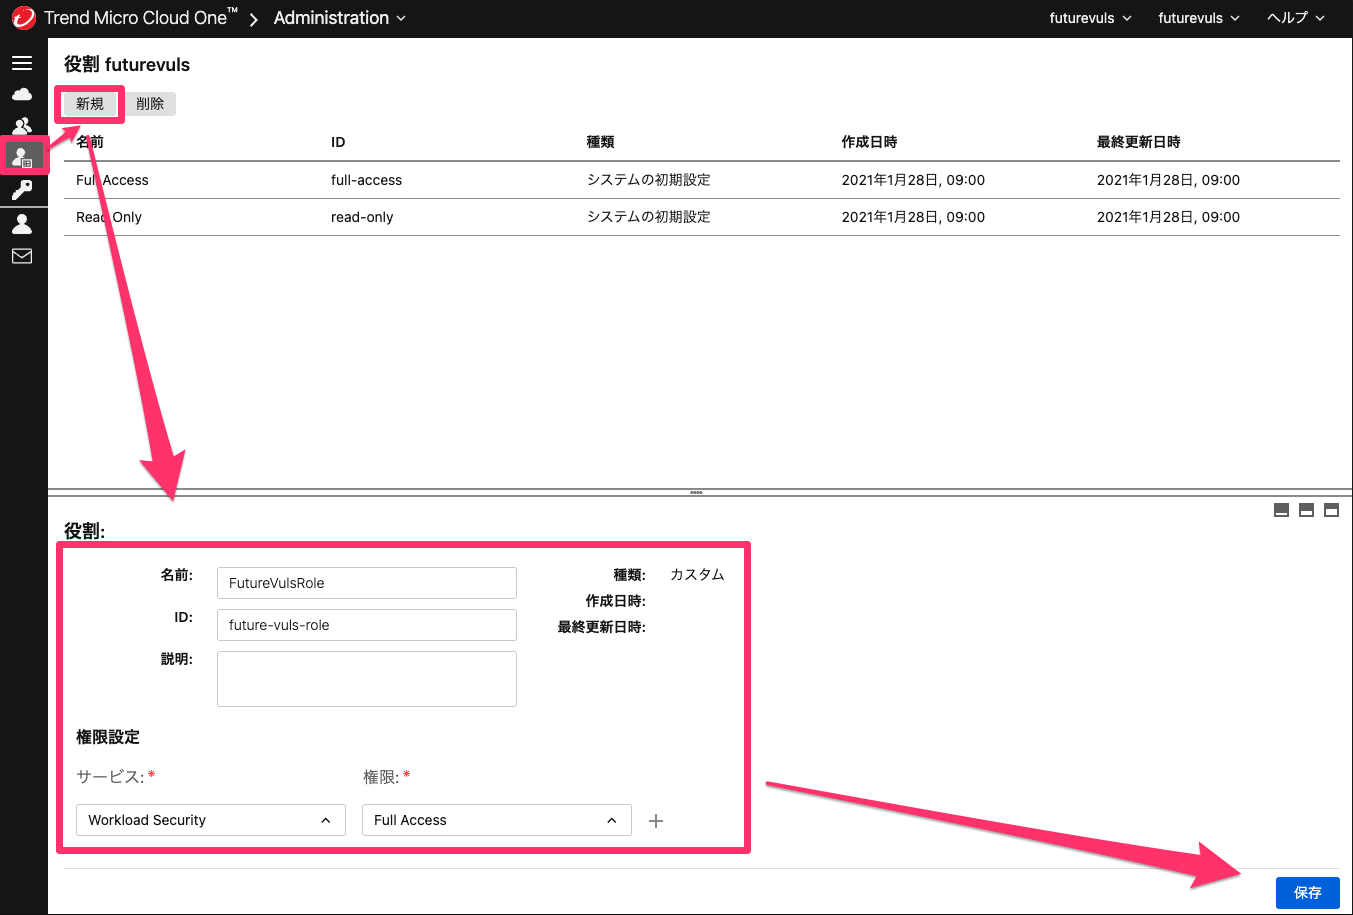Viewport: 1353px width, 915px height.
Task: Open the ヘルプ help menu
Action: click(x=1296, y=18)
